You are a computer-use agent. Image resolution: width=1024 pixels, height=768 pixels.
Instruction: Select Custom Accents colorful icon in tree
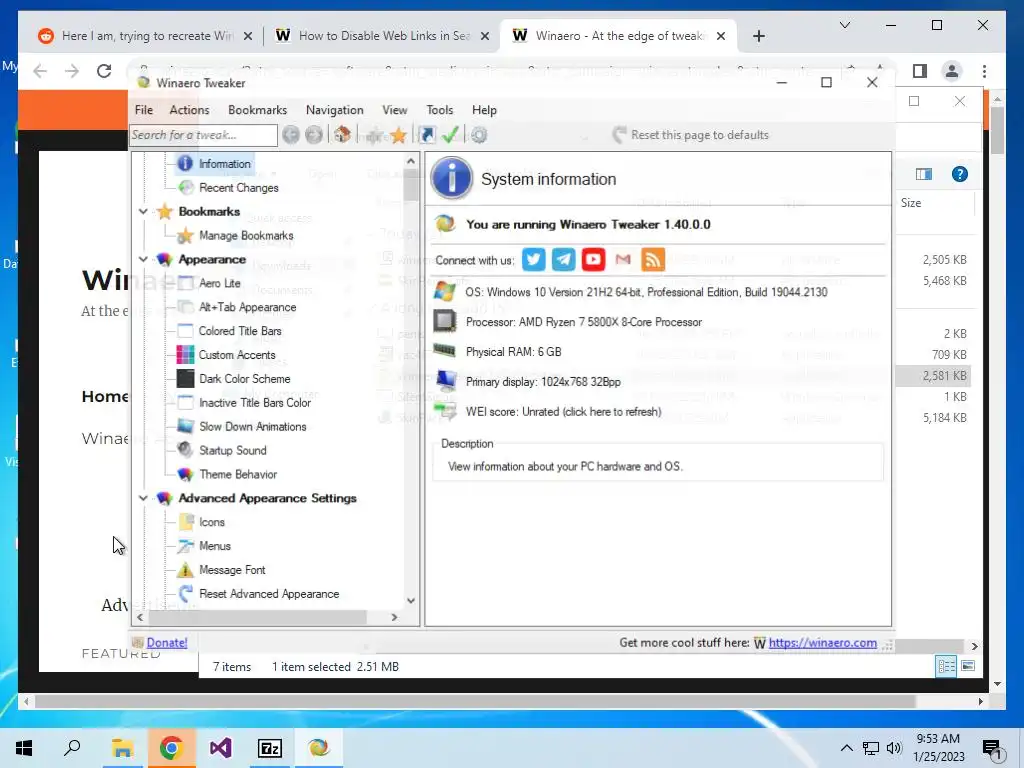click(x=185, y=355)
